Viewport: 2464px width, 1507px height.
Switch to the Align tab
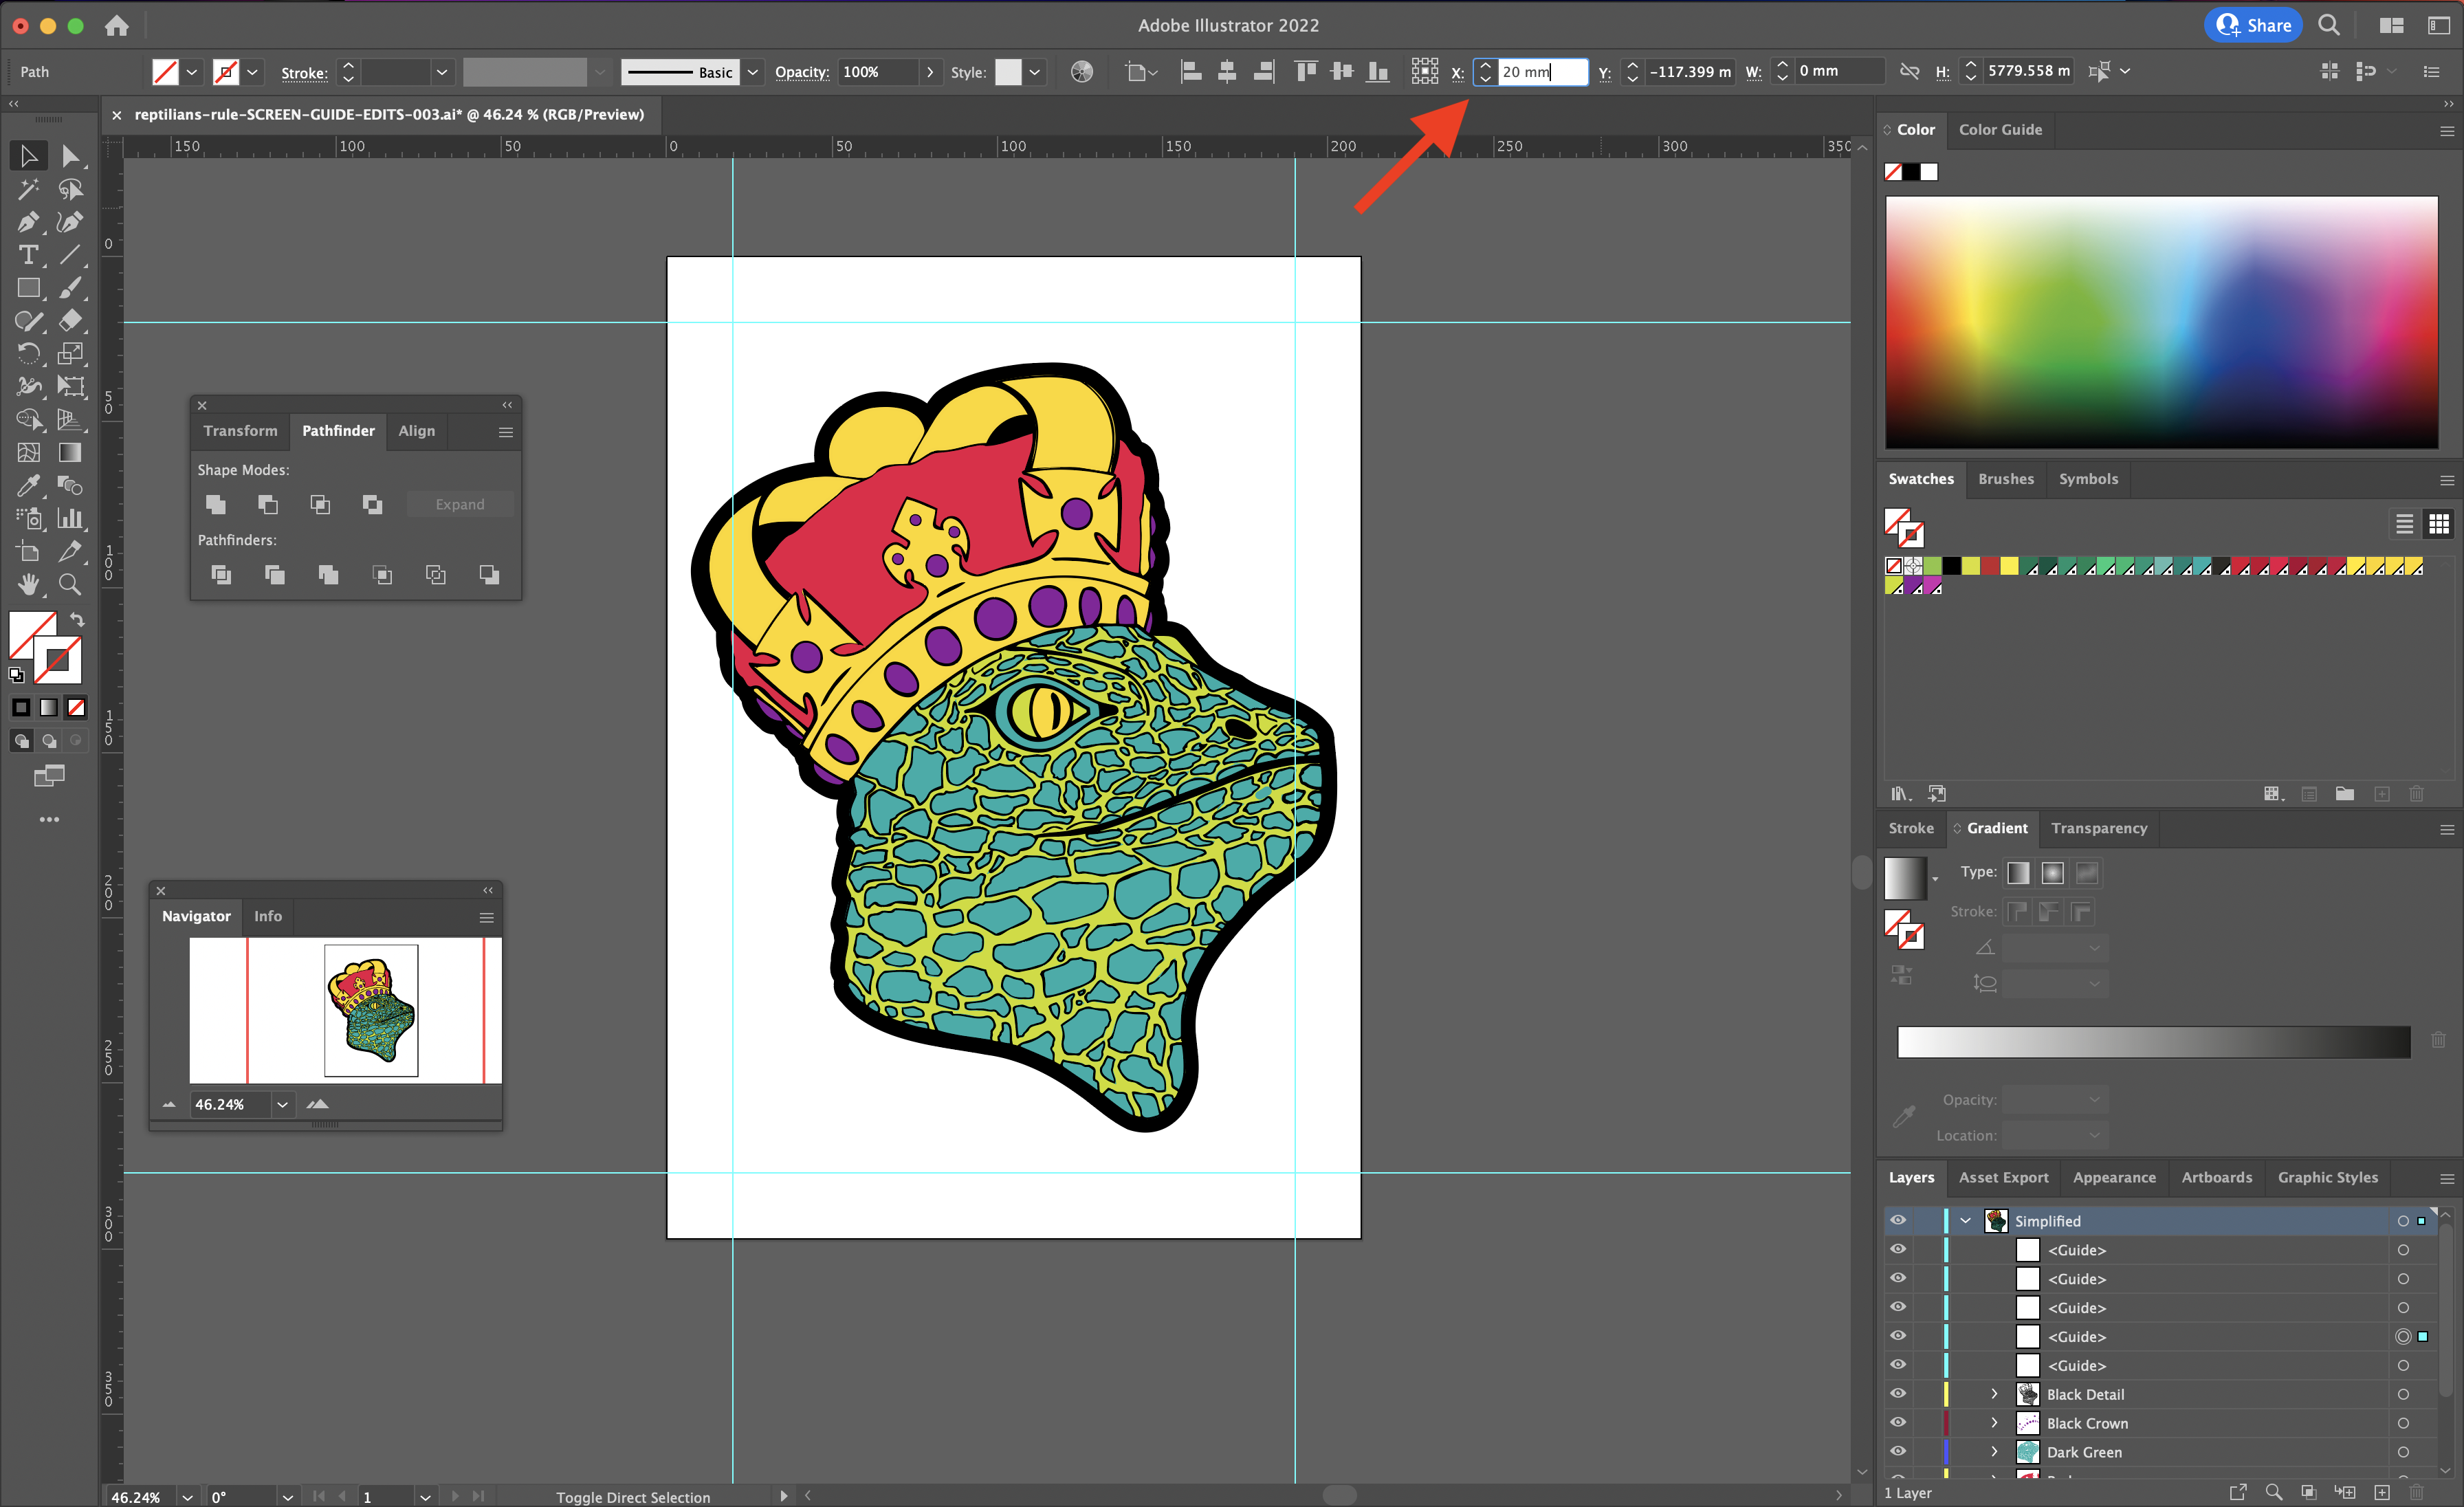[416, 431]
